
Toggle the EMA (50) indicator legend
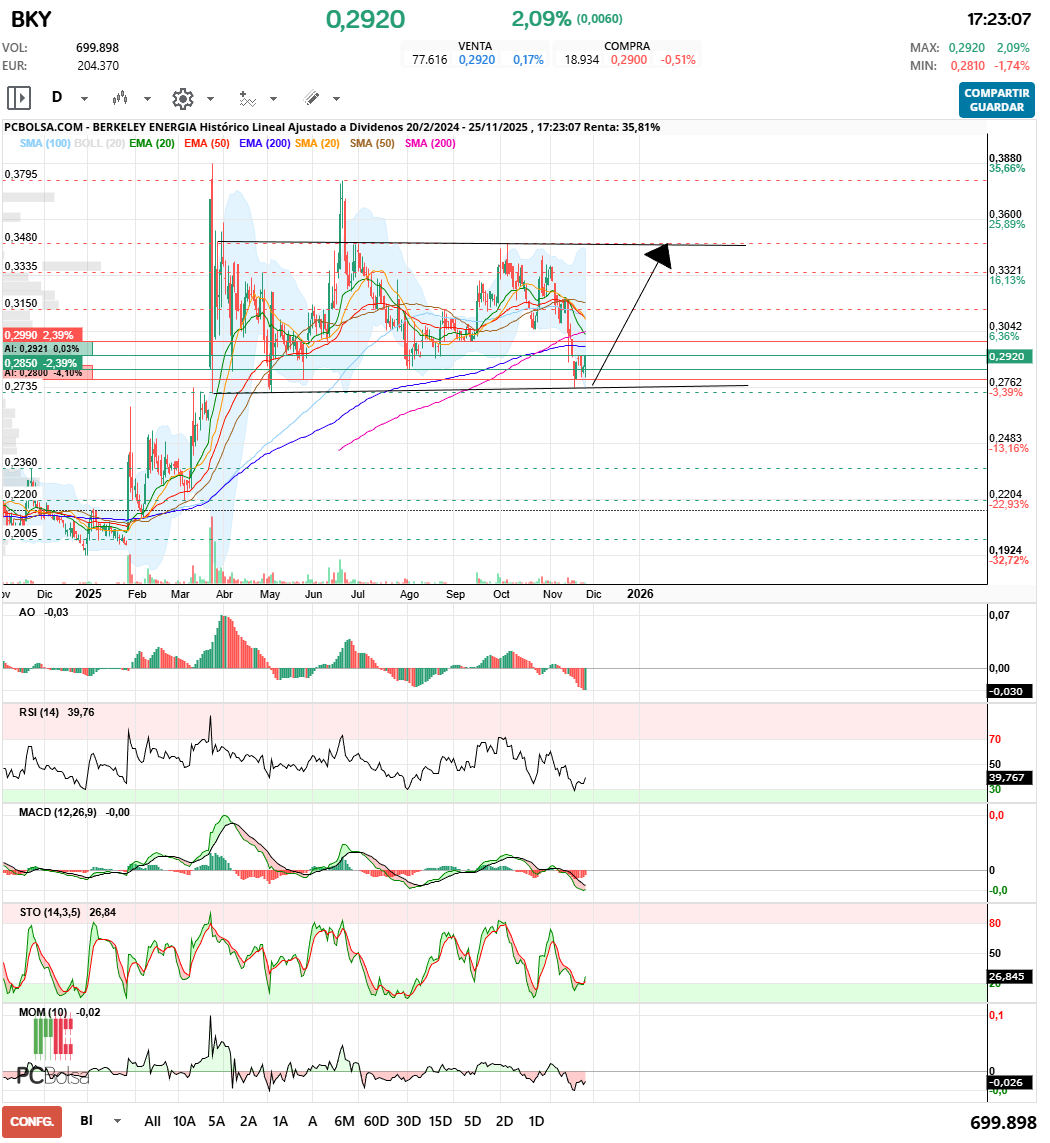coord(206,144)
